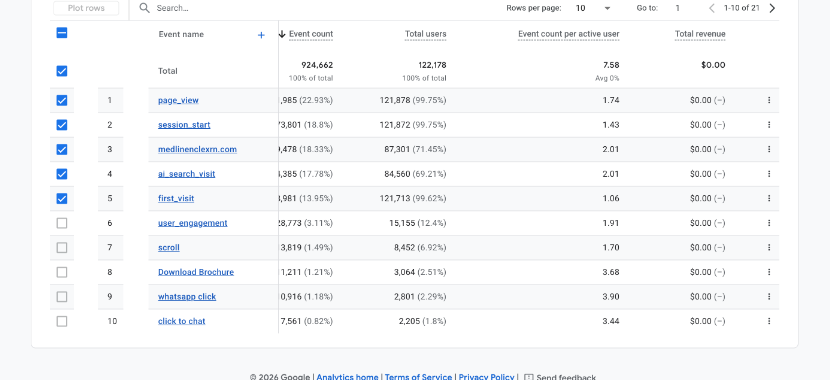Image resolution: width=830 pixels, height=380 pixels.
Task: Check the Download Brochure row checkbox
Action: tap(62, 272)
